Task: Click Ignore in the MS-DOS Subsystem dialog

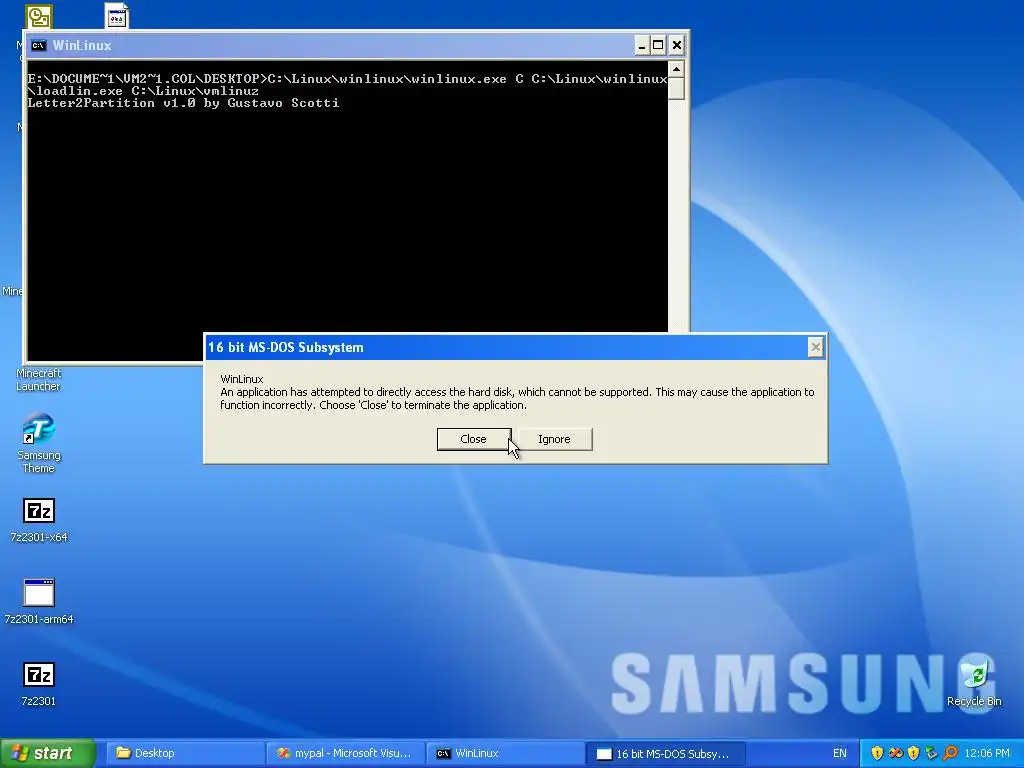Action: pyautogui.click(x=554, y=439)
